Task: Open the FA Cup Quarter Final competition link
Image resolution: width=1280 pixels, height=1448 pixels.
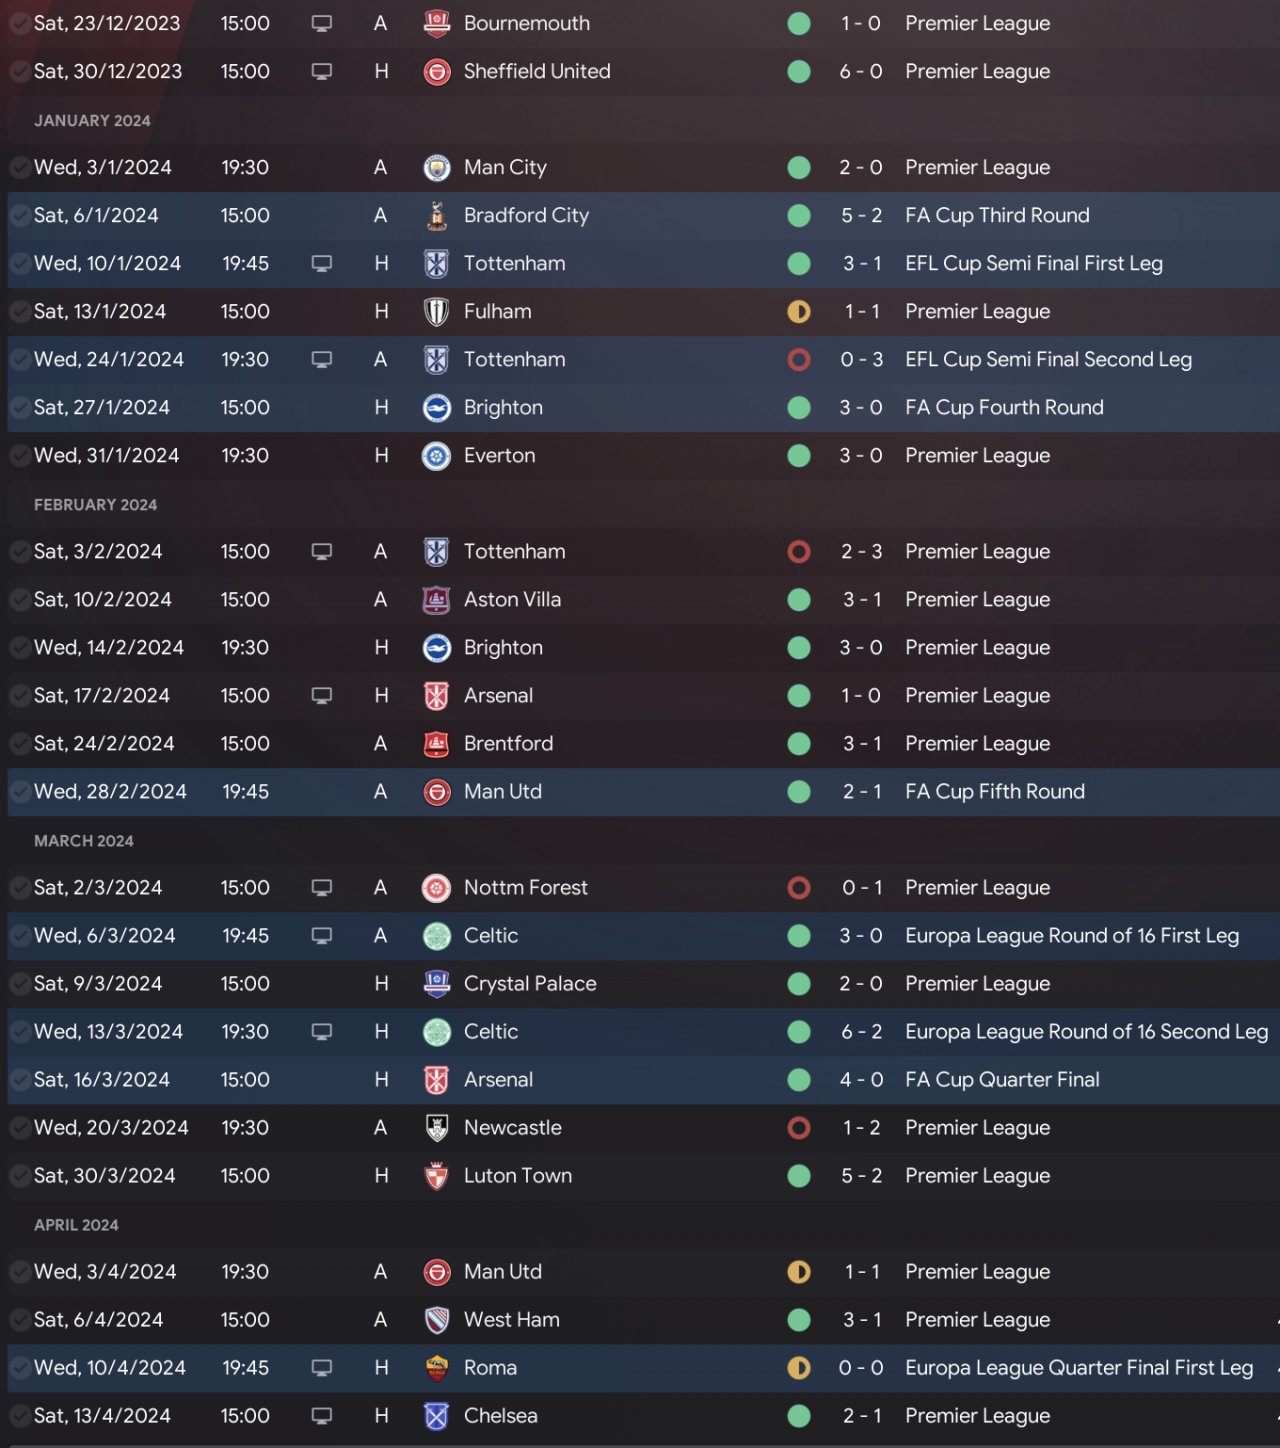Action: click(1002, 1079)
